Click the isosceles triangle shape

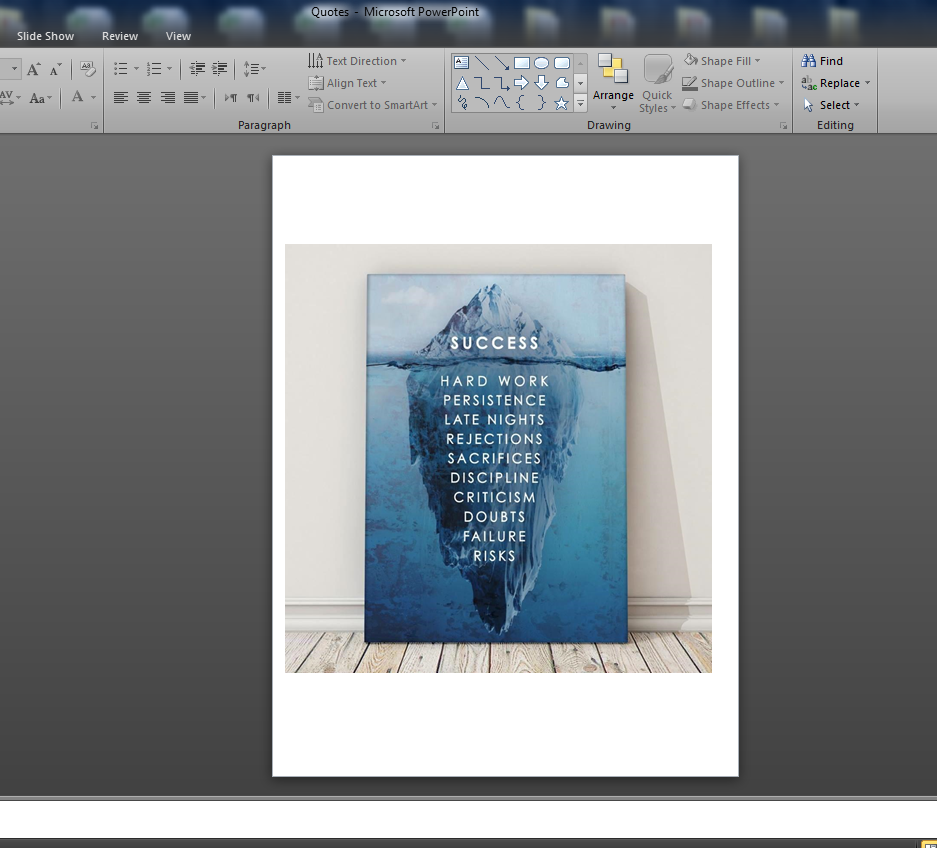click(x=462, y=82)
